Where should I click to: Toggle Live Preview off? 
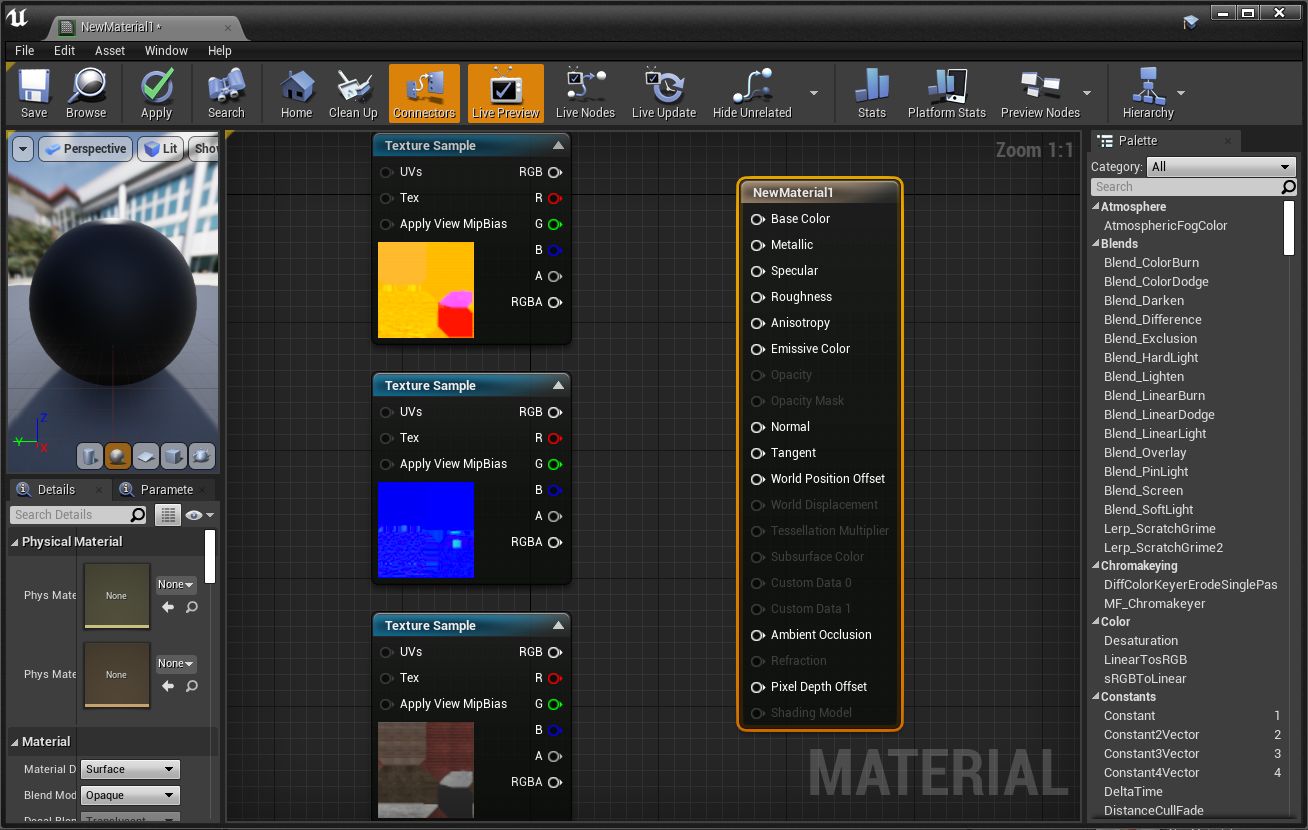(x=505, y=93)
